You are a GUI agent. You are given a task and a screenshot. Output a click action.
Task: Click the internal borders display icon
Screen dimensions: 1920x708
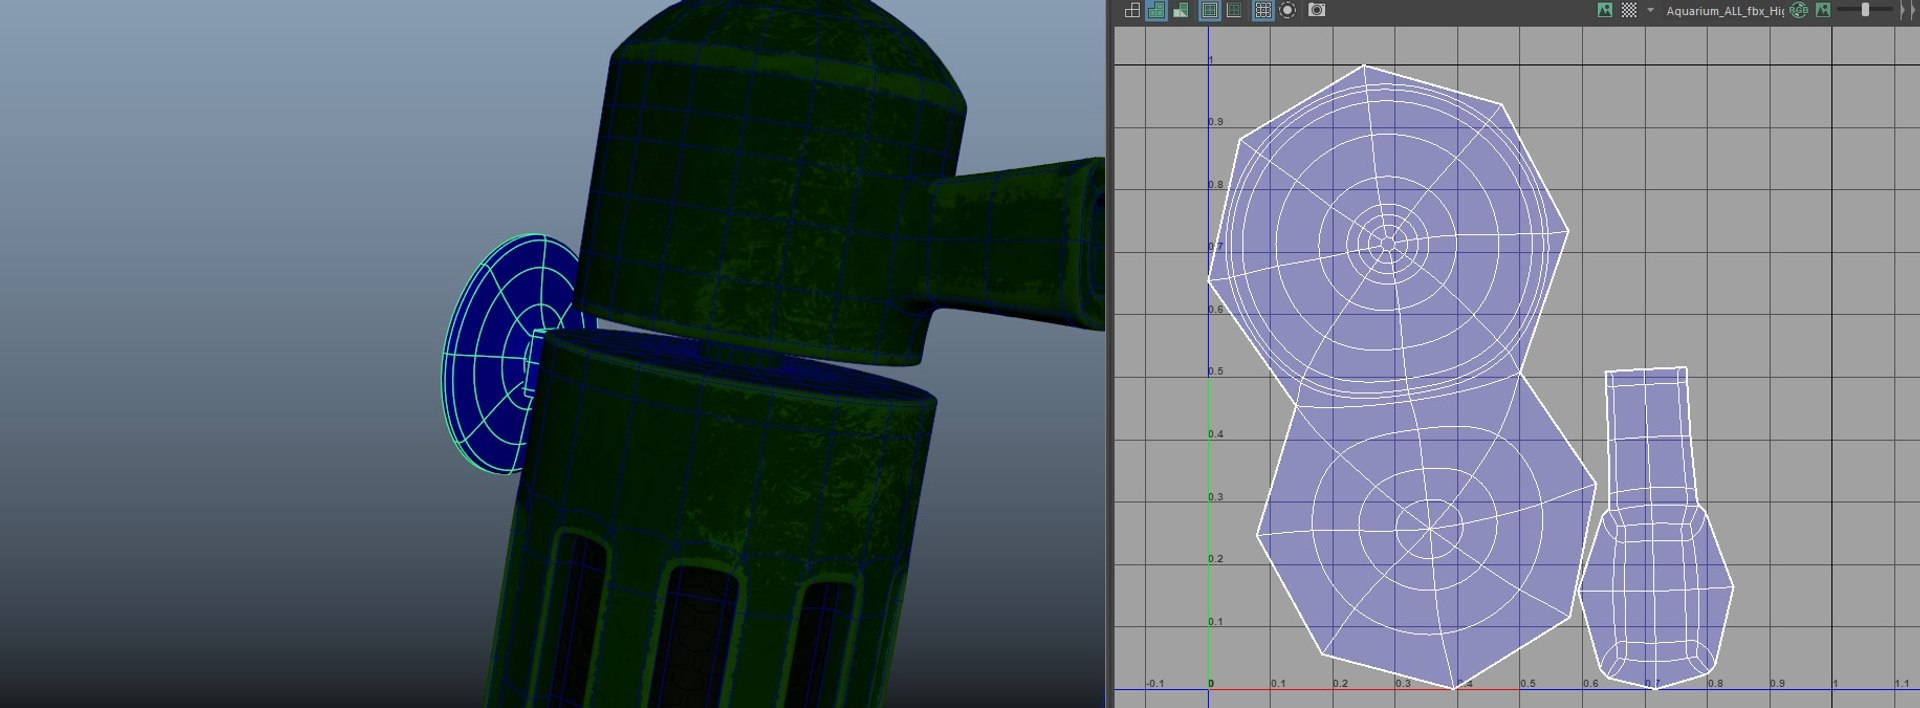1234,10
